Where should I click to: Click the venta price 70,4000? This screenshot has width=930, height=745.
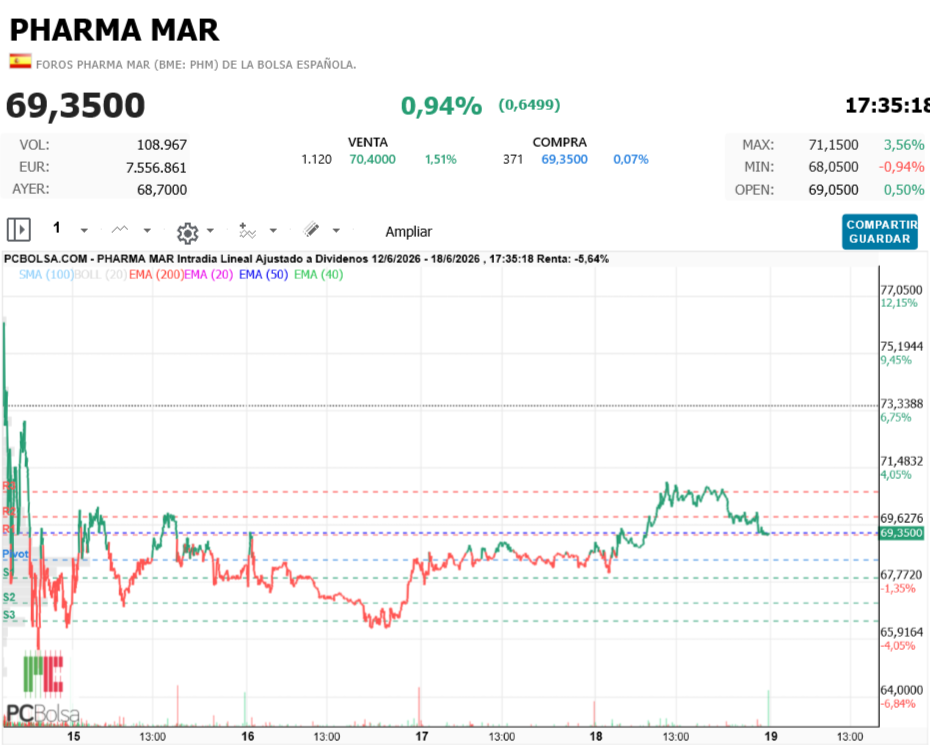(x=372, y=160)
